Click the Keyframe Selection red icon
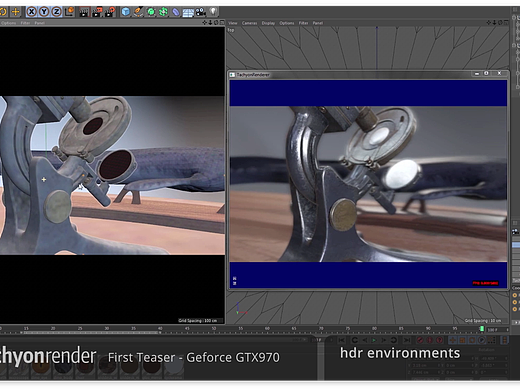Screen dimensions: 520x390 pyautogui.click(x=440, y=340)
